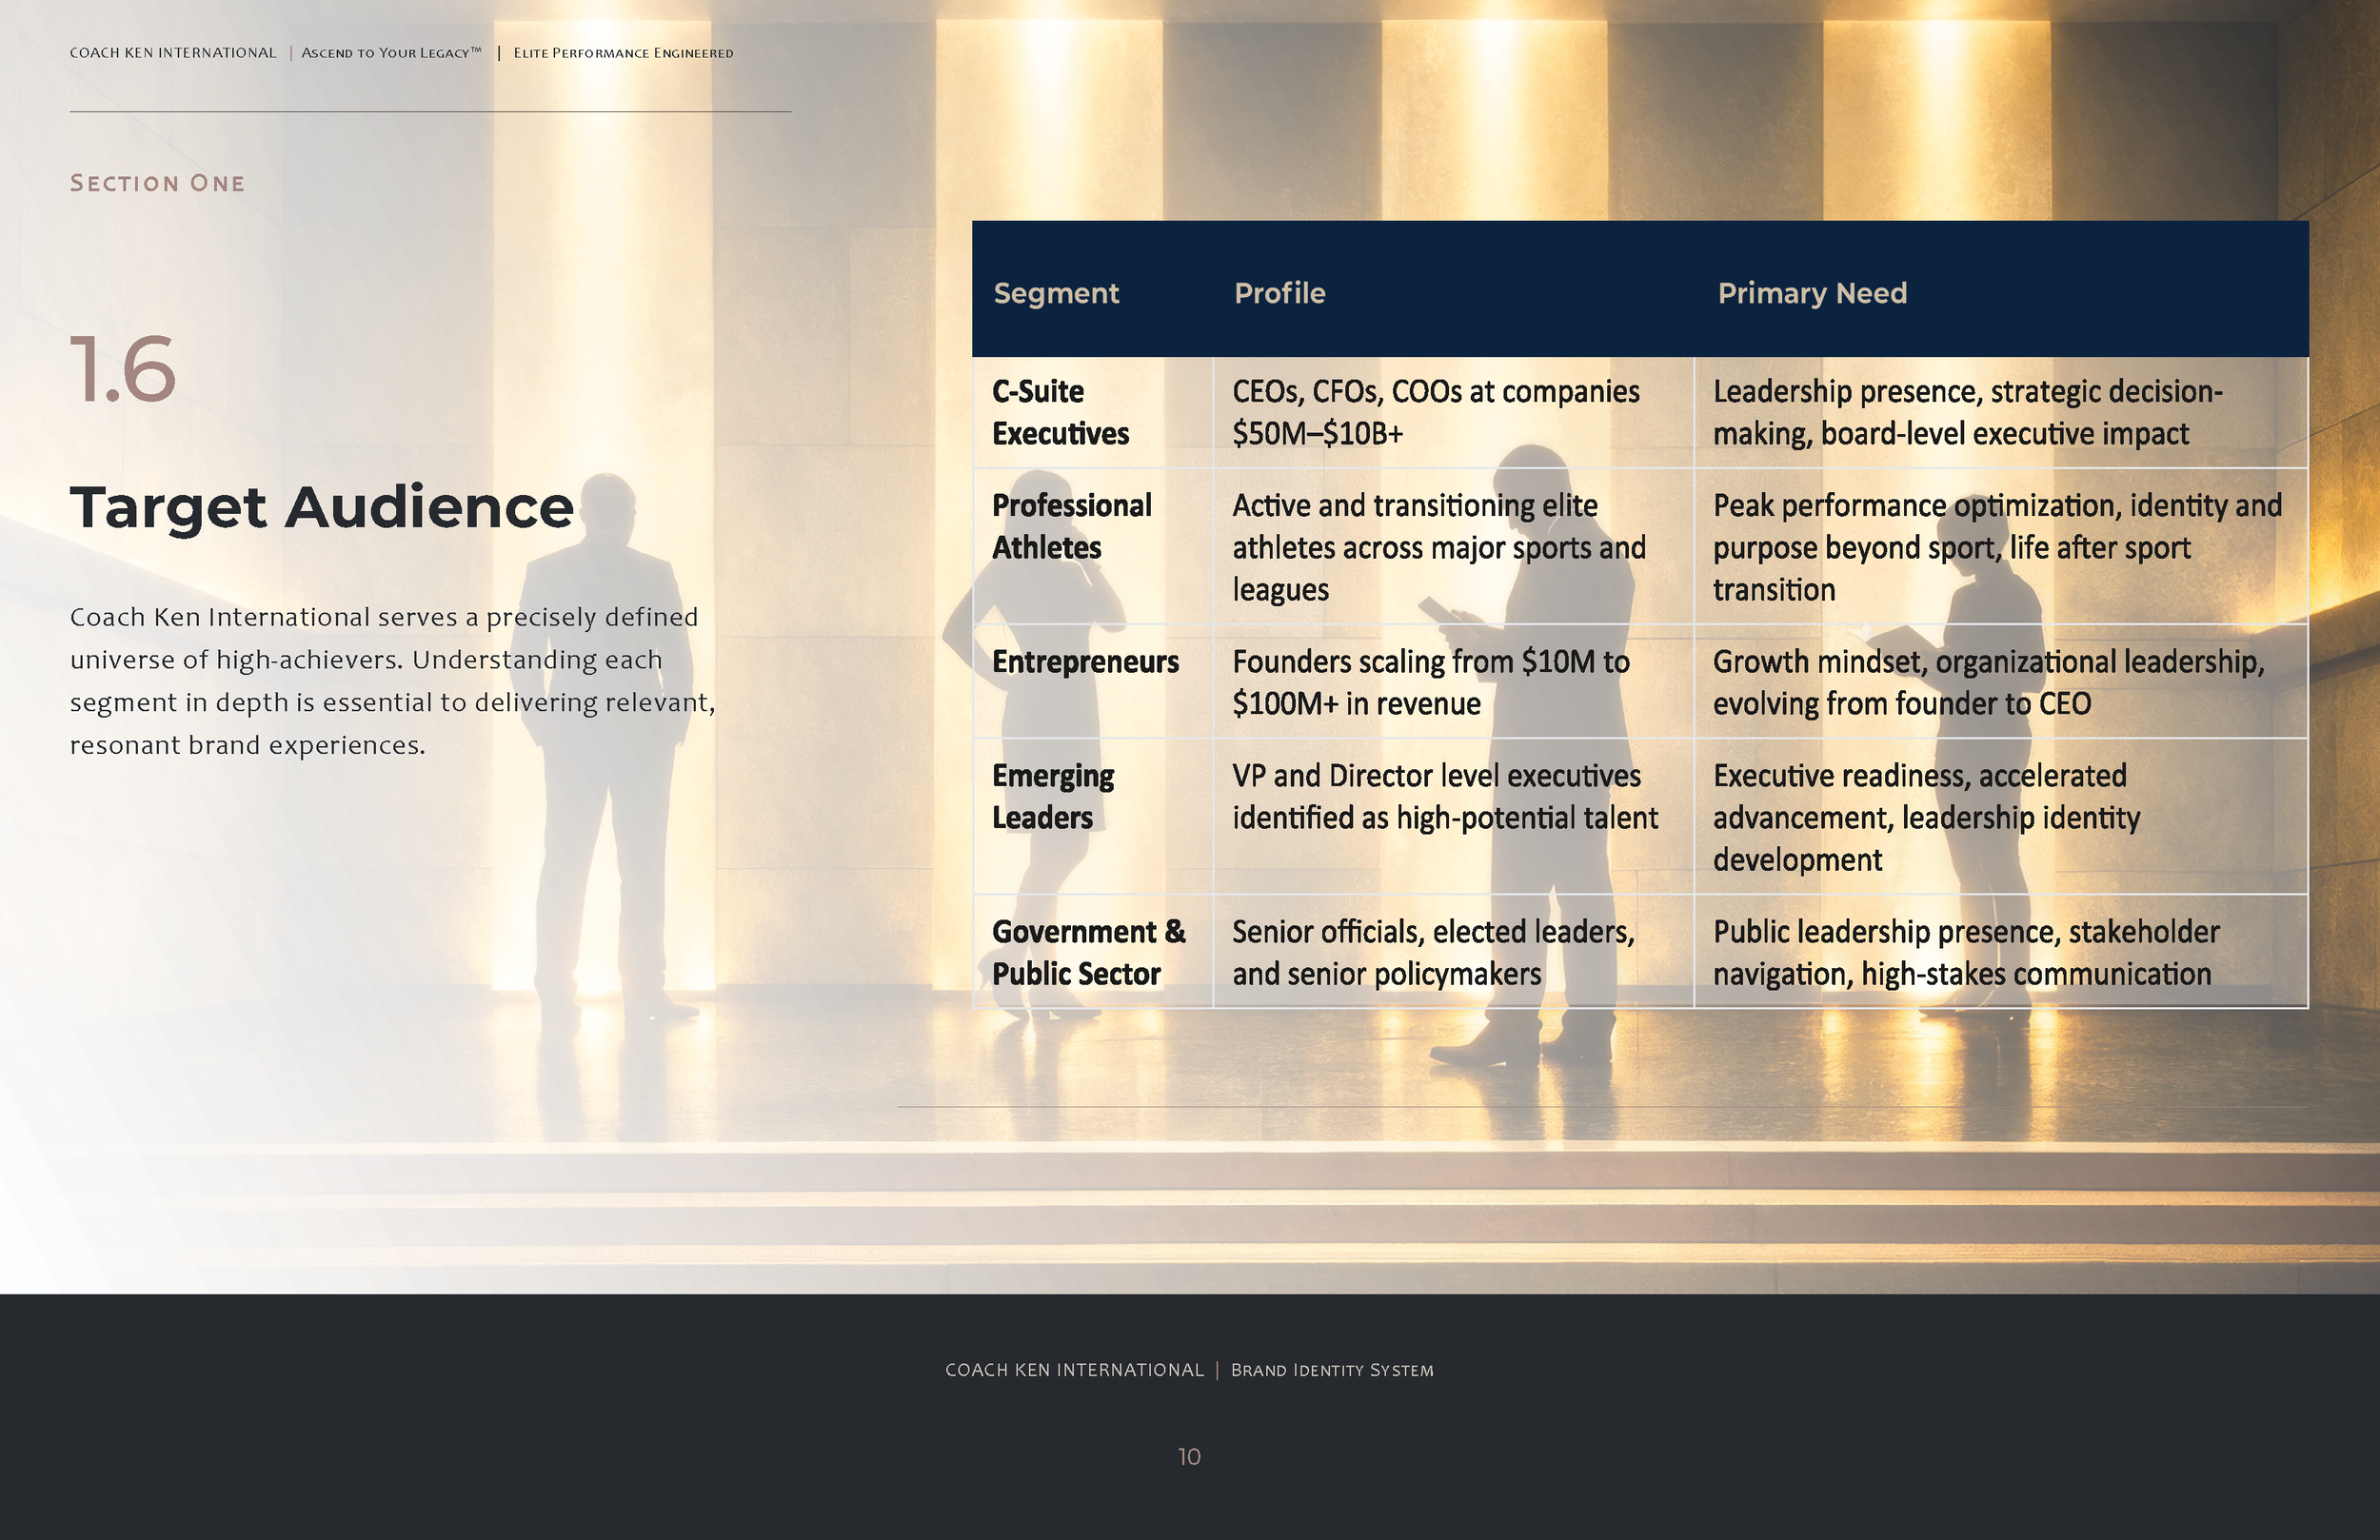
Task: Click the 'Peak performance optimization' cell
Action: click(2001, 547)
